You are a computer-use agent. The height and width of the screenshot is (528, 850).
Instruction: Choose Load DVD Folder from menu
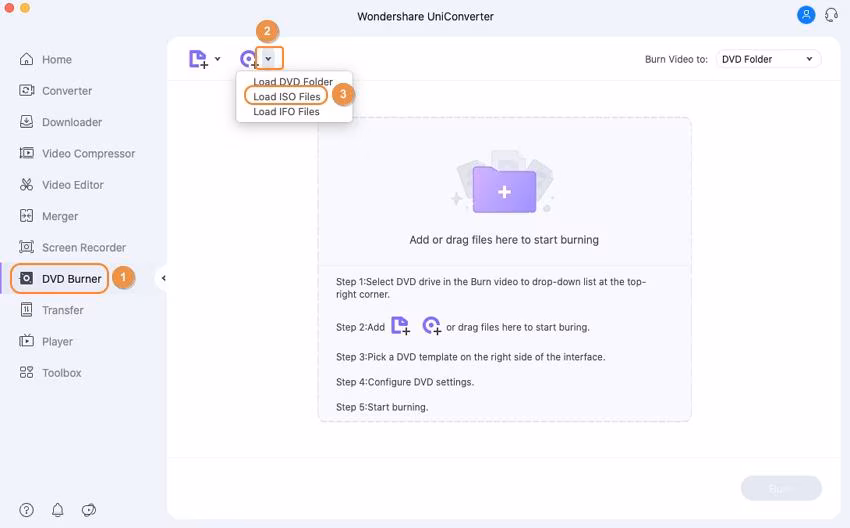pyautogui.click(x=293, y=82)
